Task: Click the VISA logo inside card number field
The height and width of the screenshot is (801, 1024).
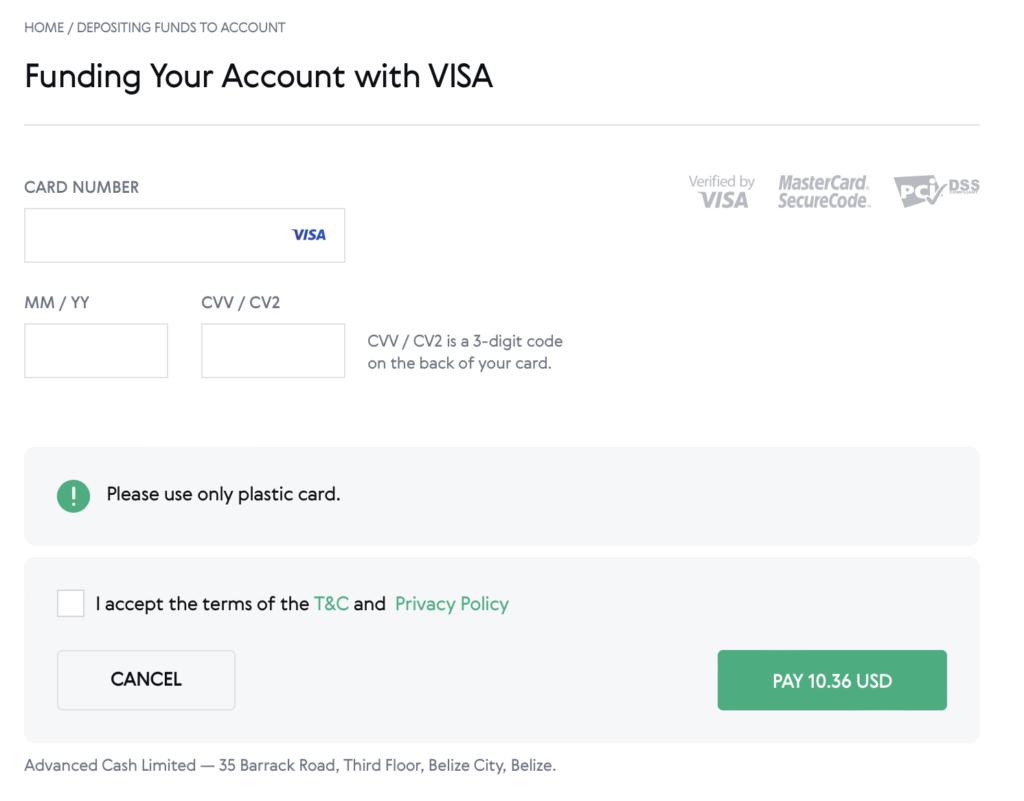Action: pos(309,235)
